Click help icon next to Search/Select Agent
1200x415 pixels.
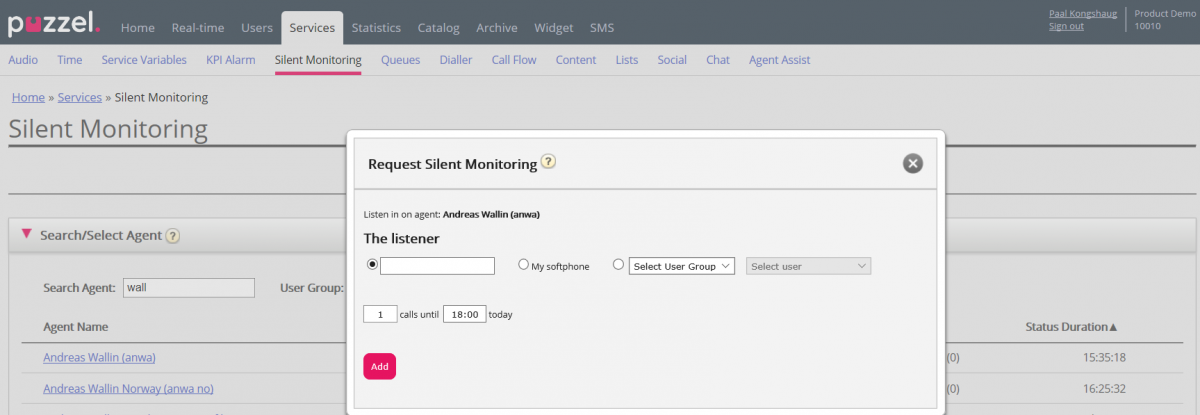(x=173, y=236)
